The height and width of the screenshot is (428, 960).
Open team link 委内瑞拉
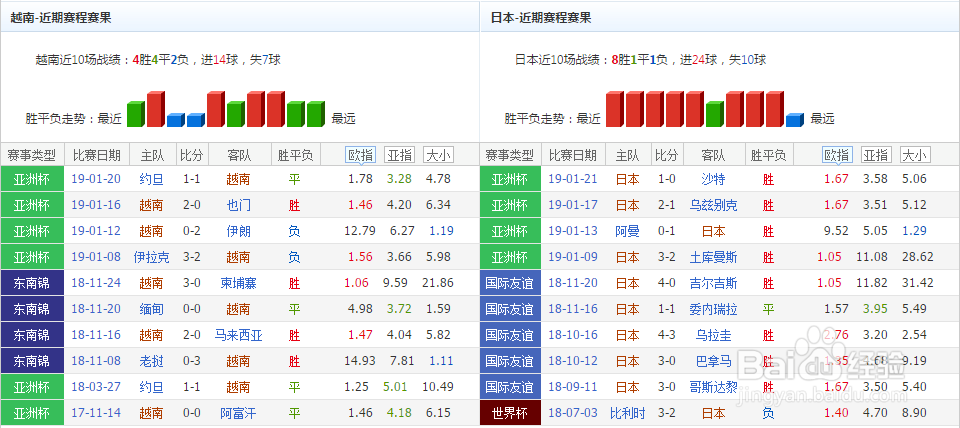[713, 309]
